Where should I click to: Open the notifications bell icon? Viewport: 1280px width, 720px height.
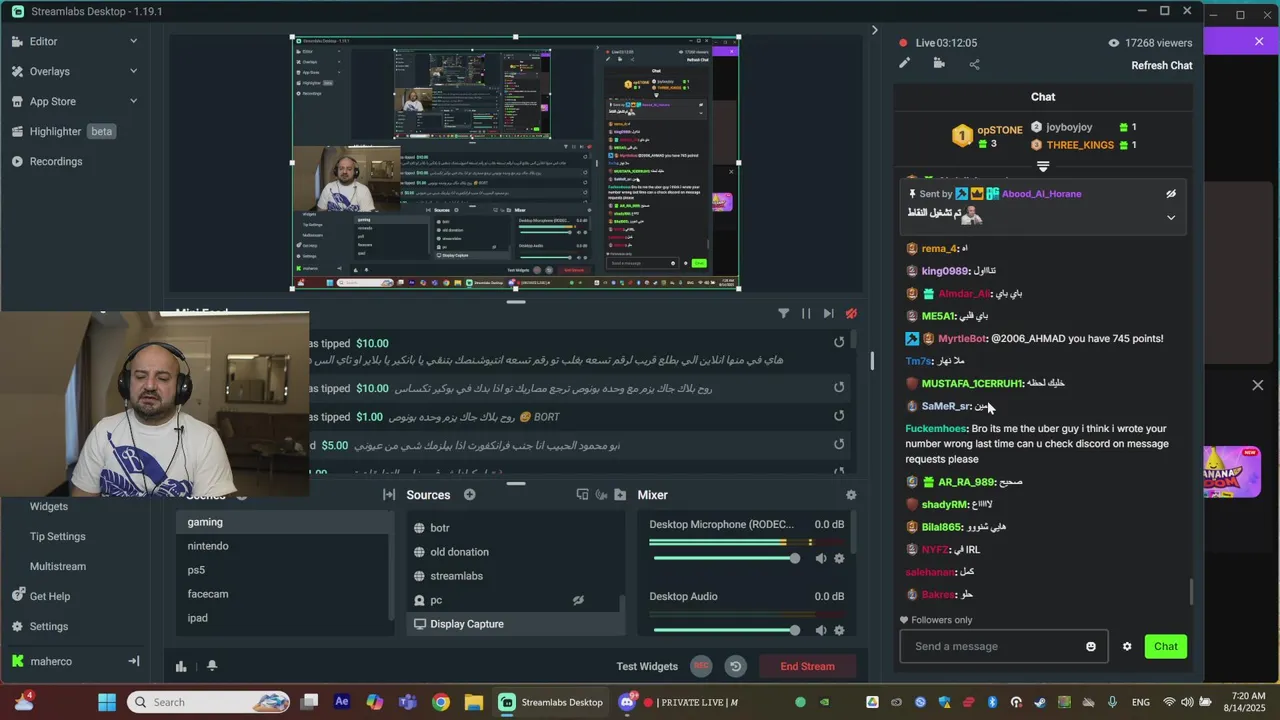[212, 666]
